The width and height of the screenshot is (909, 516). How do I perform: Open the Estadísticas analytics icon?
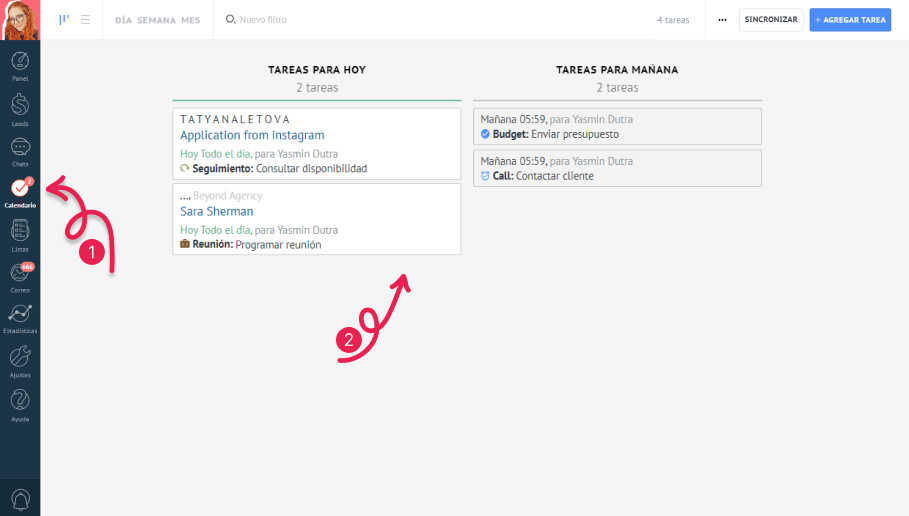pos(20,314)
